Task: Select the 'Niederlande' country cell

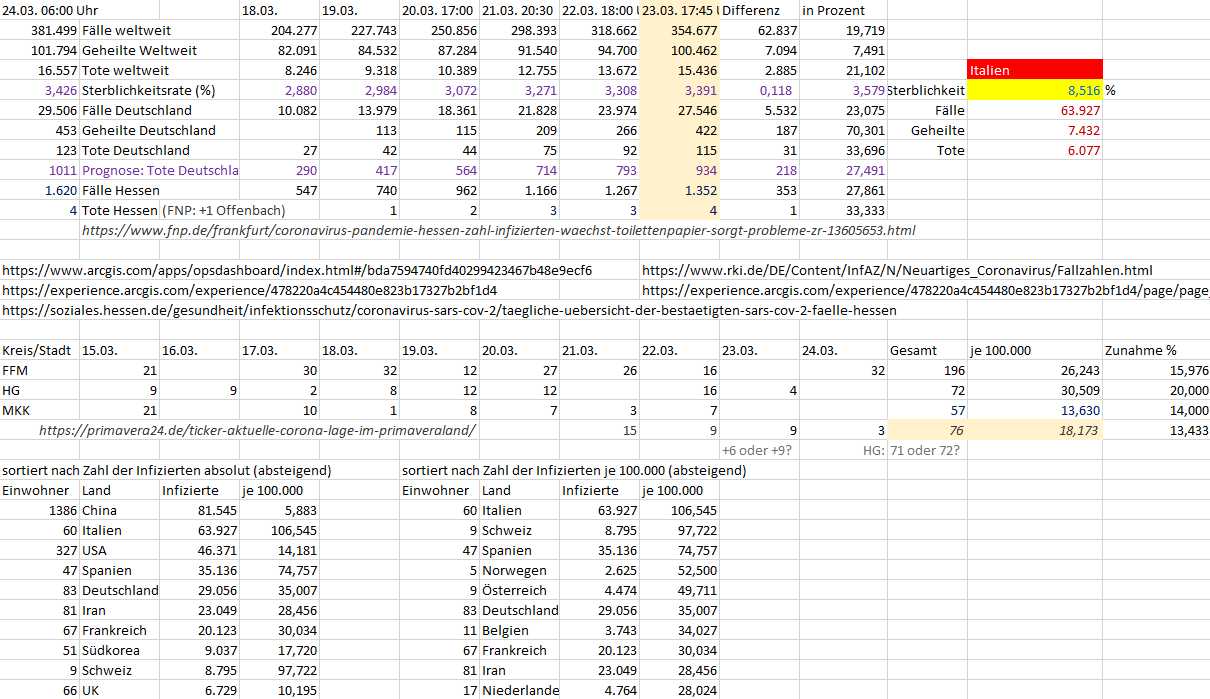Action: tap(520, 690)
